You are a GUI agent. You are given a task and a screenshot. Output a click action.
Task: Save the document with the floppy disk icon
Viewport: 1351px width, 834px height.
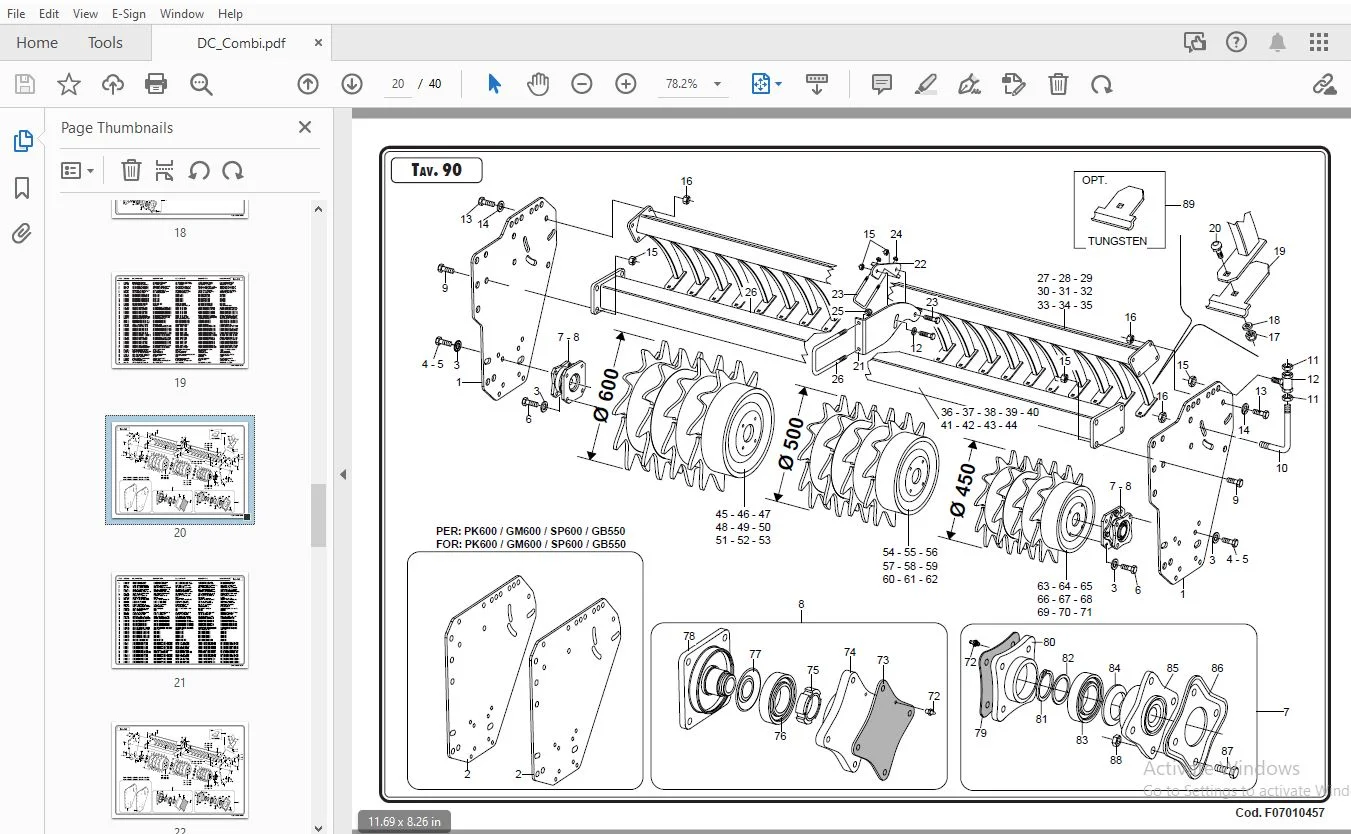click(x=24, y=84)
